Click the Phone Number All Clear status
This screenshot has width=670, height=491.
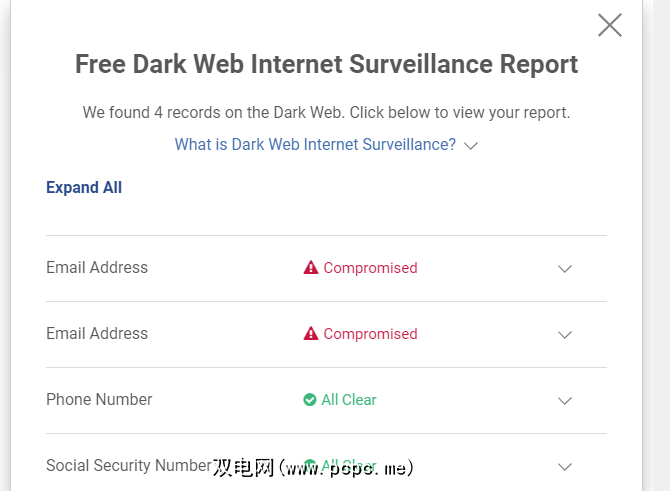(x=349, y=400)
